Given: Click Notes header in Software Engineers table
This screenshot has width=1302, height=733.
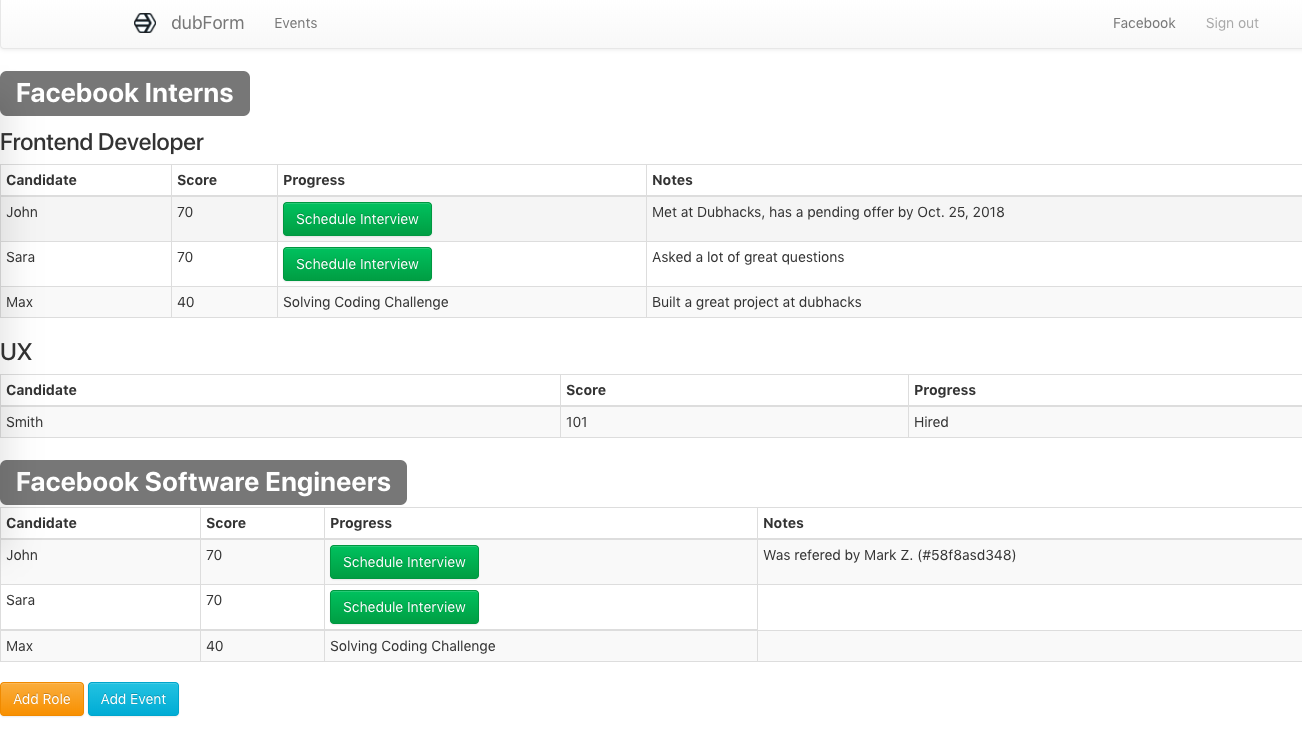Looking at the screenshot, I should (x=783, y=523).
